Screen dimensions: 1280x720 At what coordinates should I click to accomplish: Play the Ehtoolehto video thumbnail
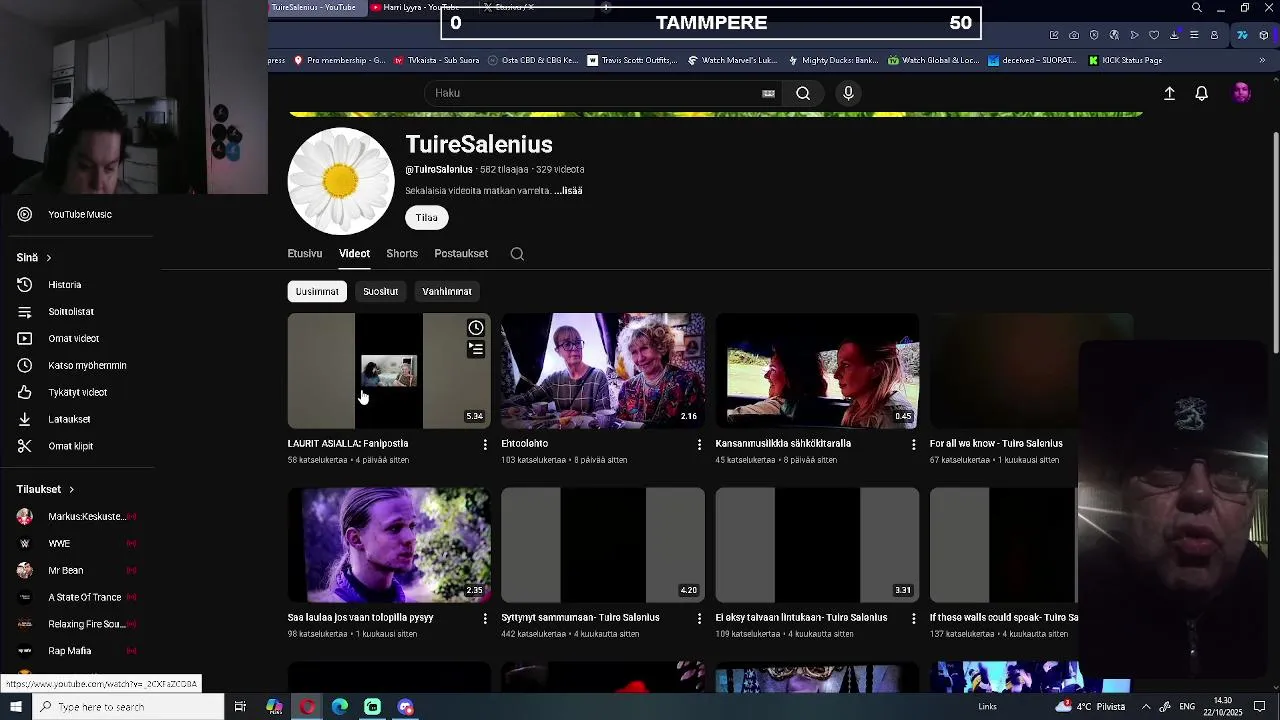pyautogui.click(x=603, y=371)
